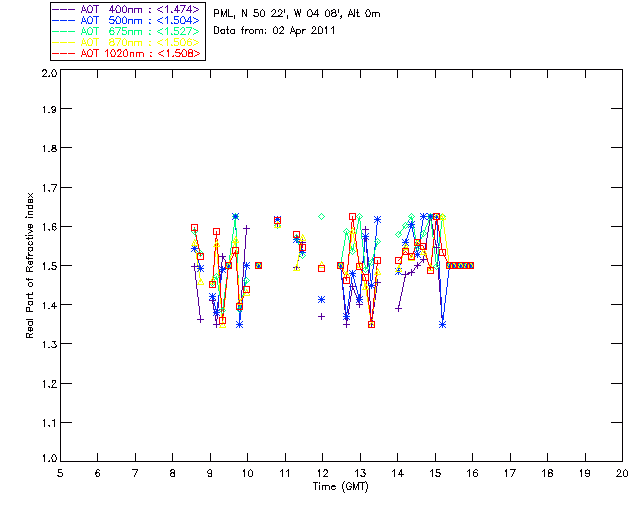Click the isolated green diamond marker at 12 GMT
Screen dimensions: 640x512
click(322, 216)
